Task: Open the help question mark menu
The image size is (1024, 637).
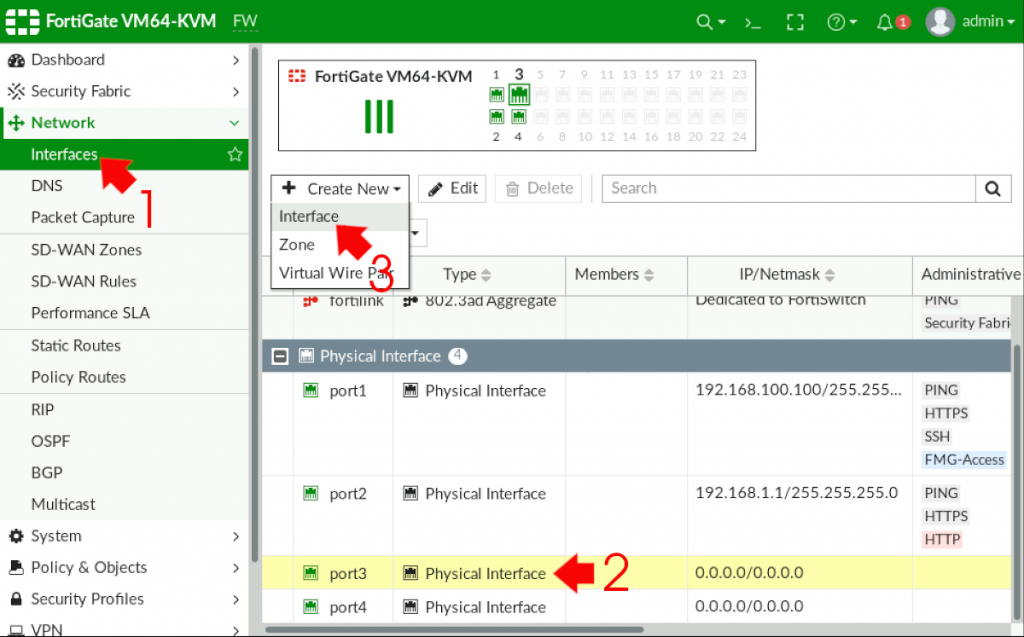Action: click(838, 20)
